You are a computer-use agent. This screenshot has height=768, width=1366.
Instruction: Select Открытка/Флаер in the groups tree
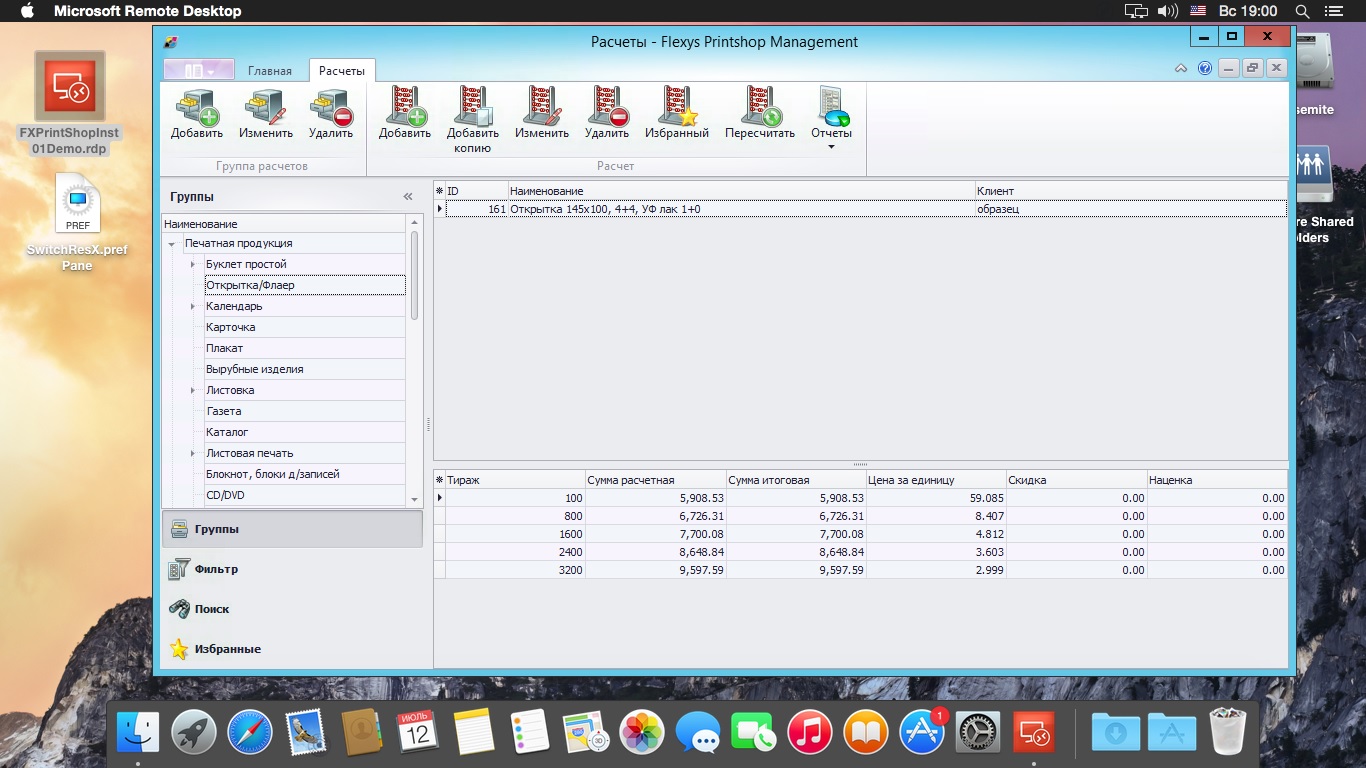(x=305, y=285)
